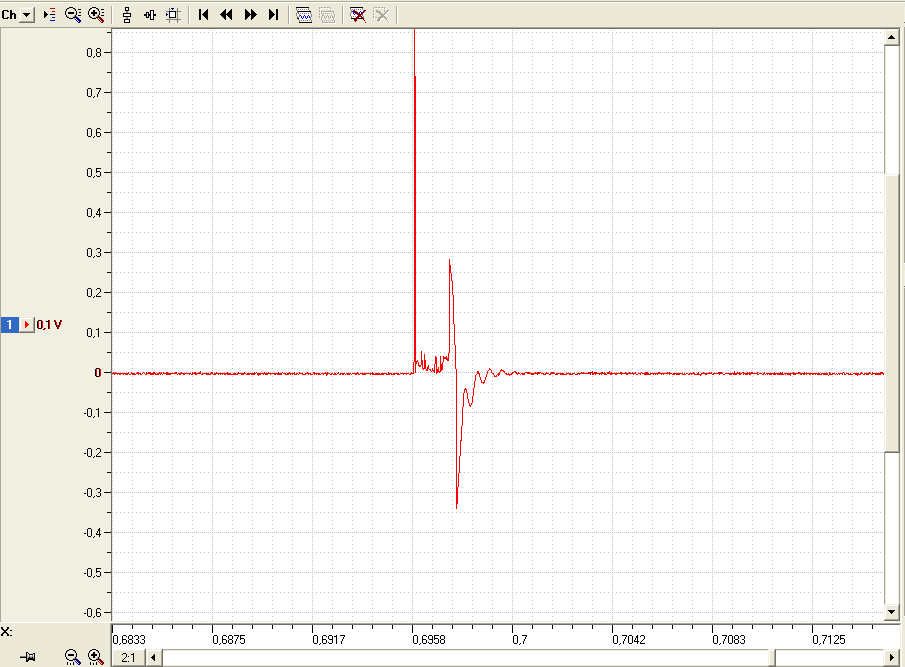Viewport: 905px width, 667px height.
Task: Click the -0,6 voltage axis label
Action: [92, 612]
